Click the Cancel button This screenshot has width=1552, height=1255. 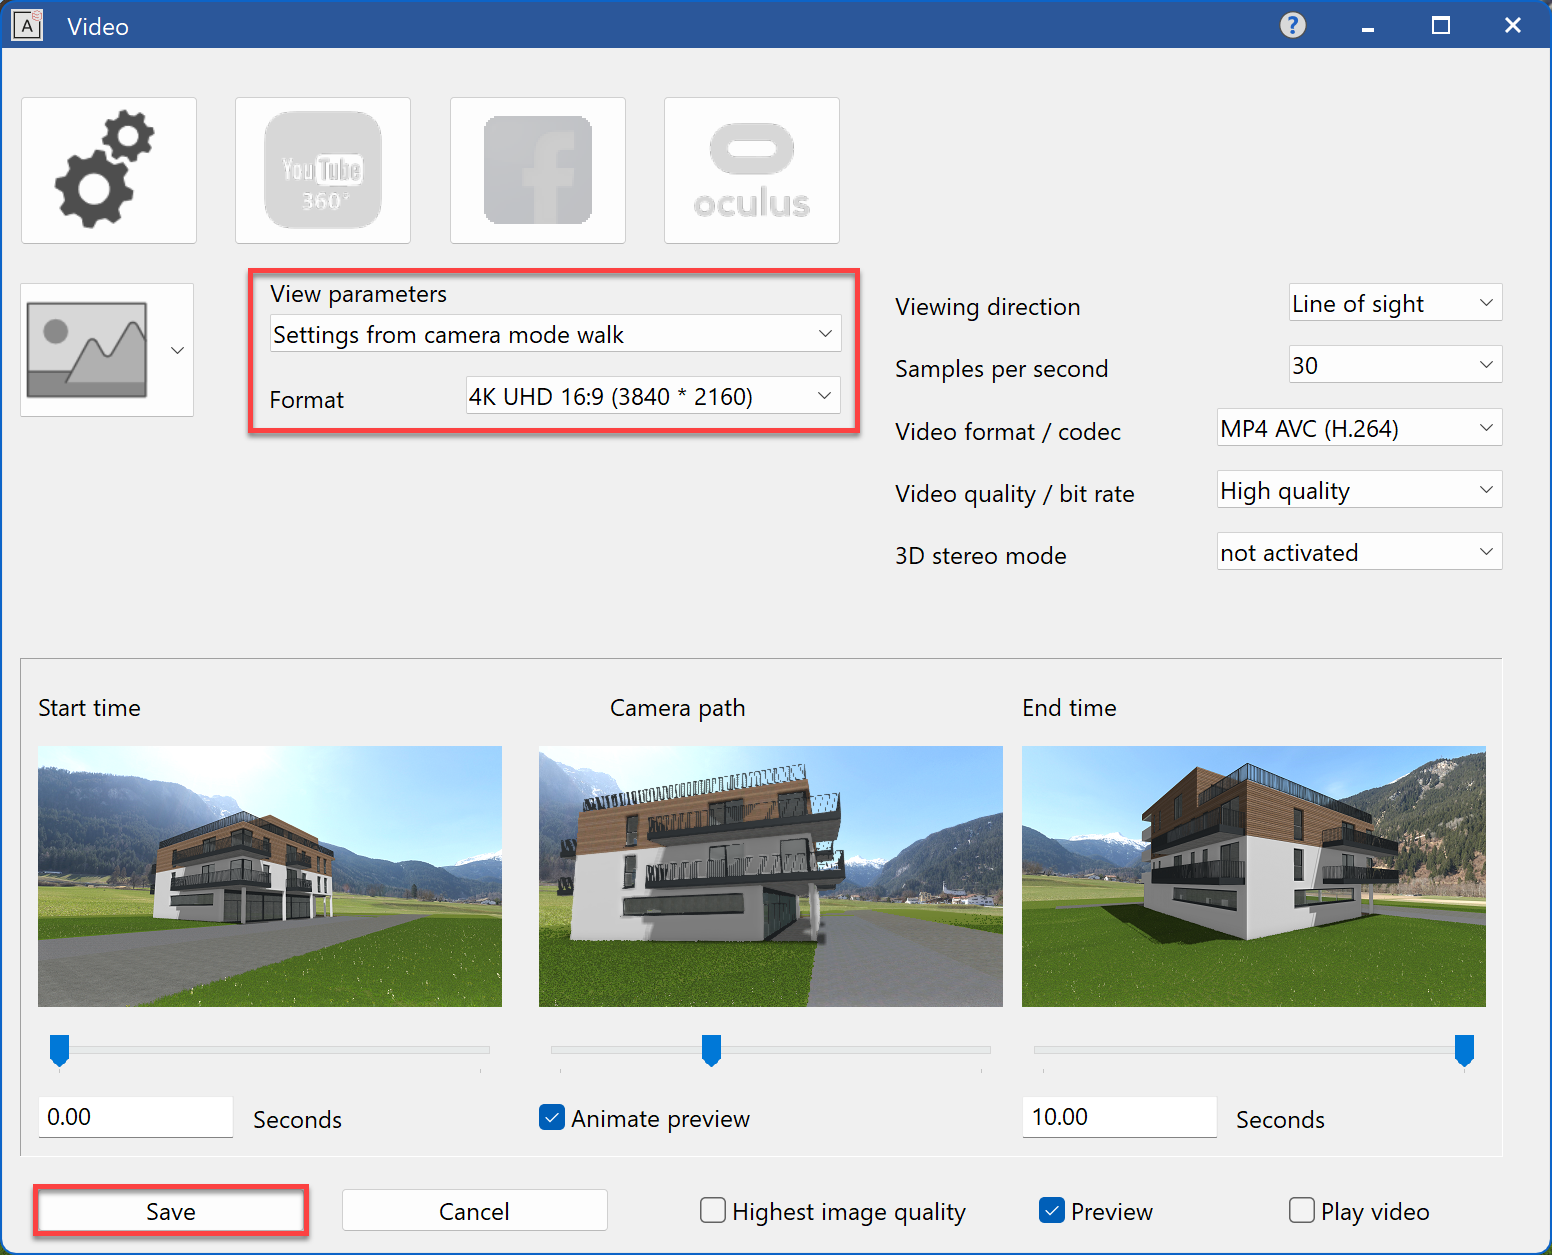(x=474, y=1211)
